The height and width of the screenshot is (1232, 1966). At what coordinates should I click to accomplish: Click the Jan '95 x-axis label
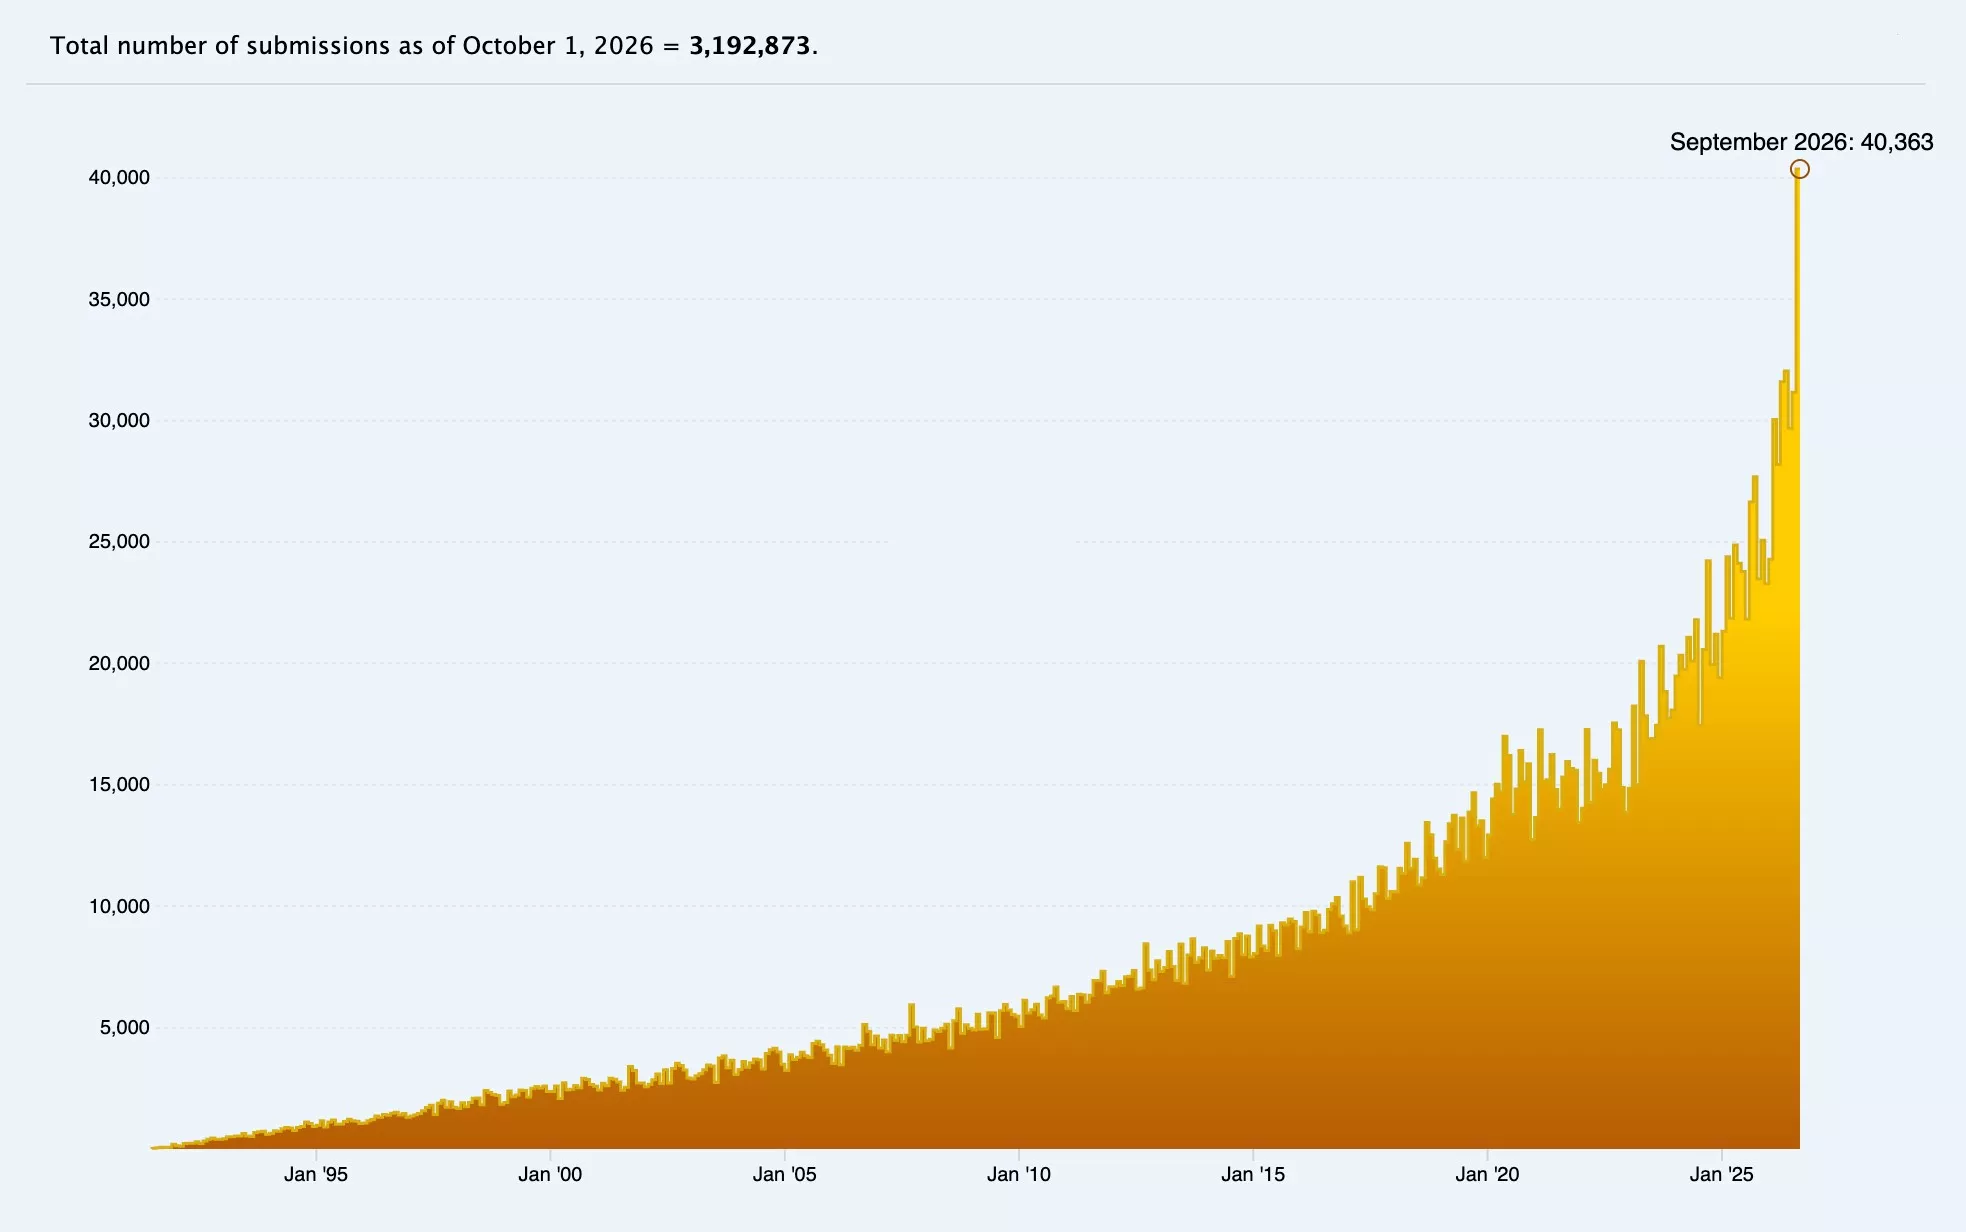click(316, 1174)
